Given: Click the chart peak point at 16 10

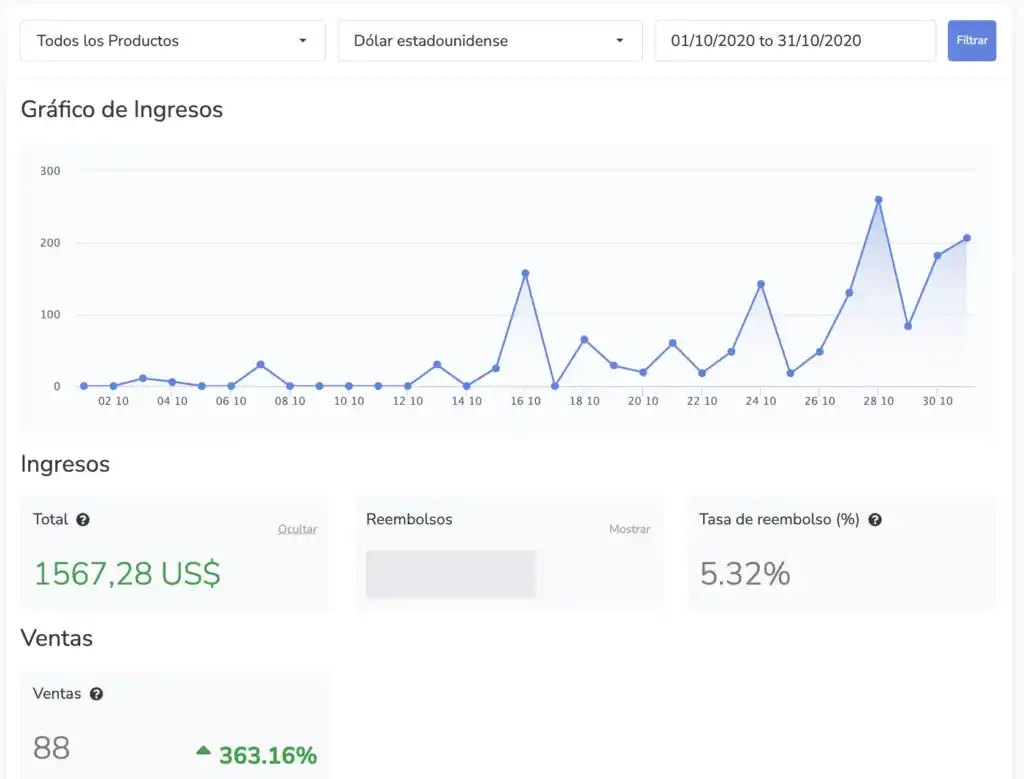Looking at the screenshot, I should coord(525,273).
